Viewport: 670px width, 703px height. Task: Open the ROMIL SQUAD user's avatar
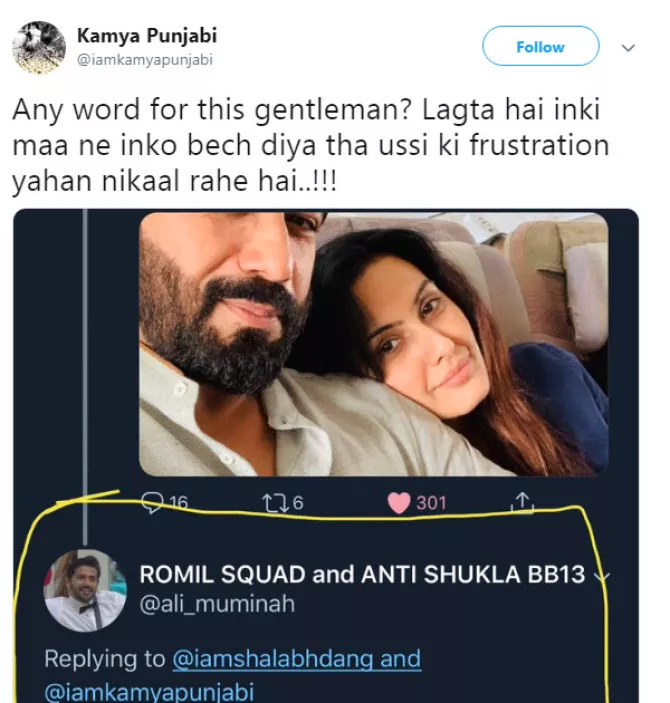click(84, 590)
